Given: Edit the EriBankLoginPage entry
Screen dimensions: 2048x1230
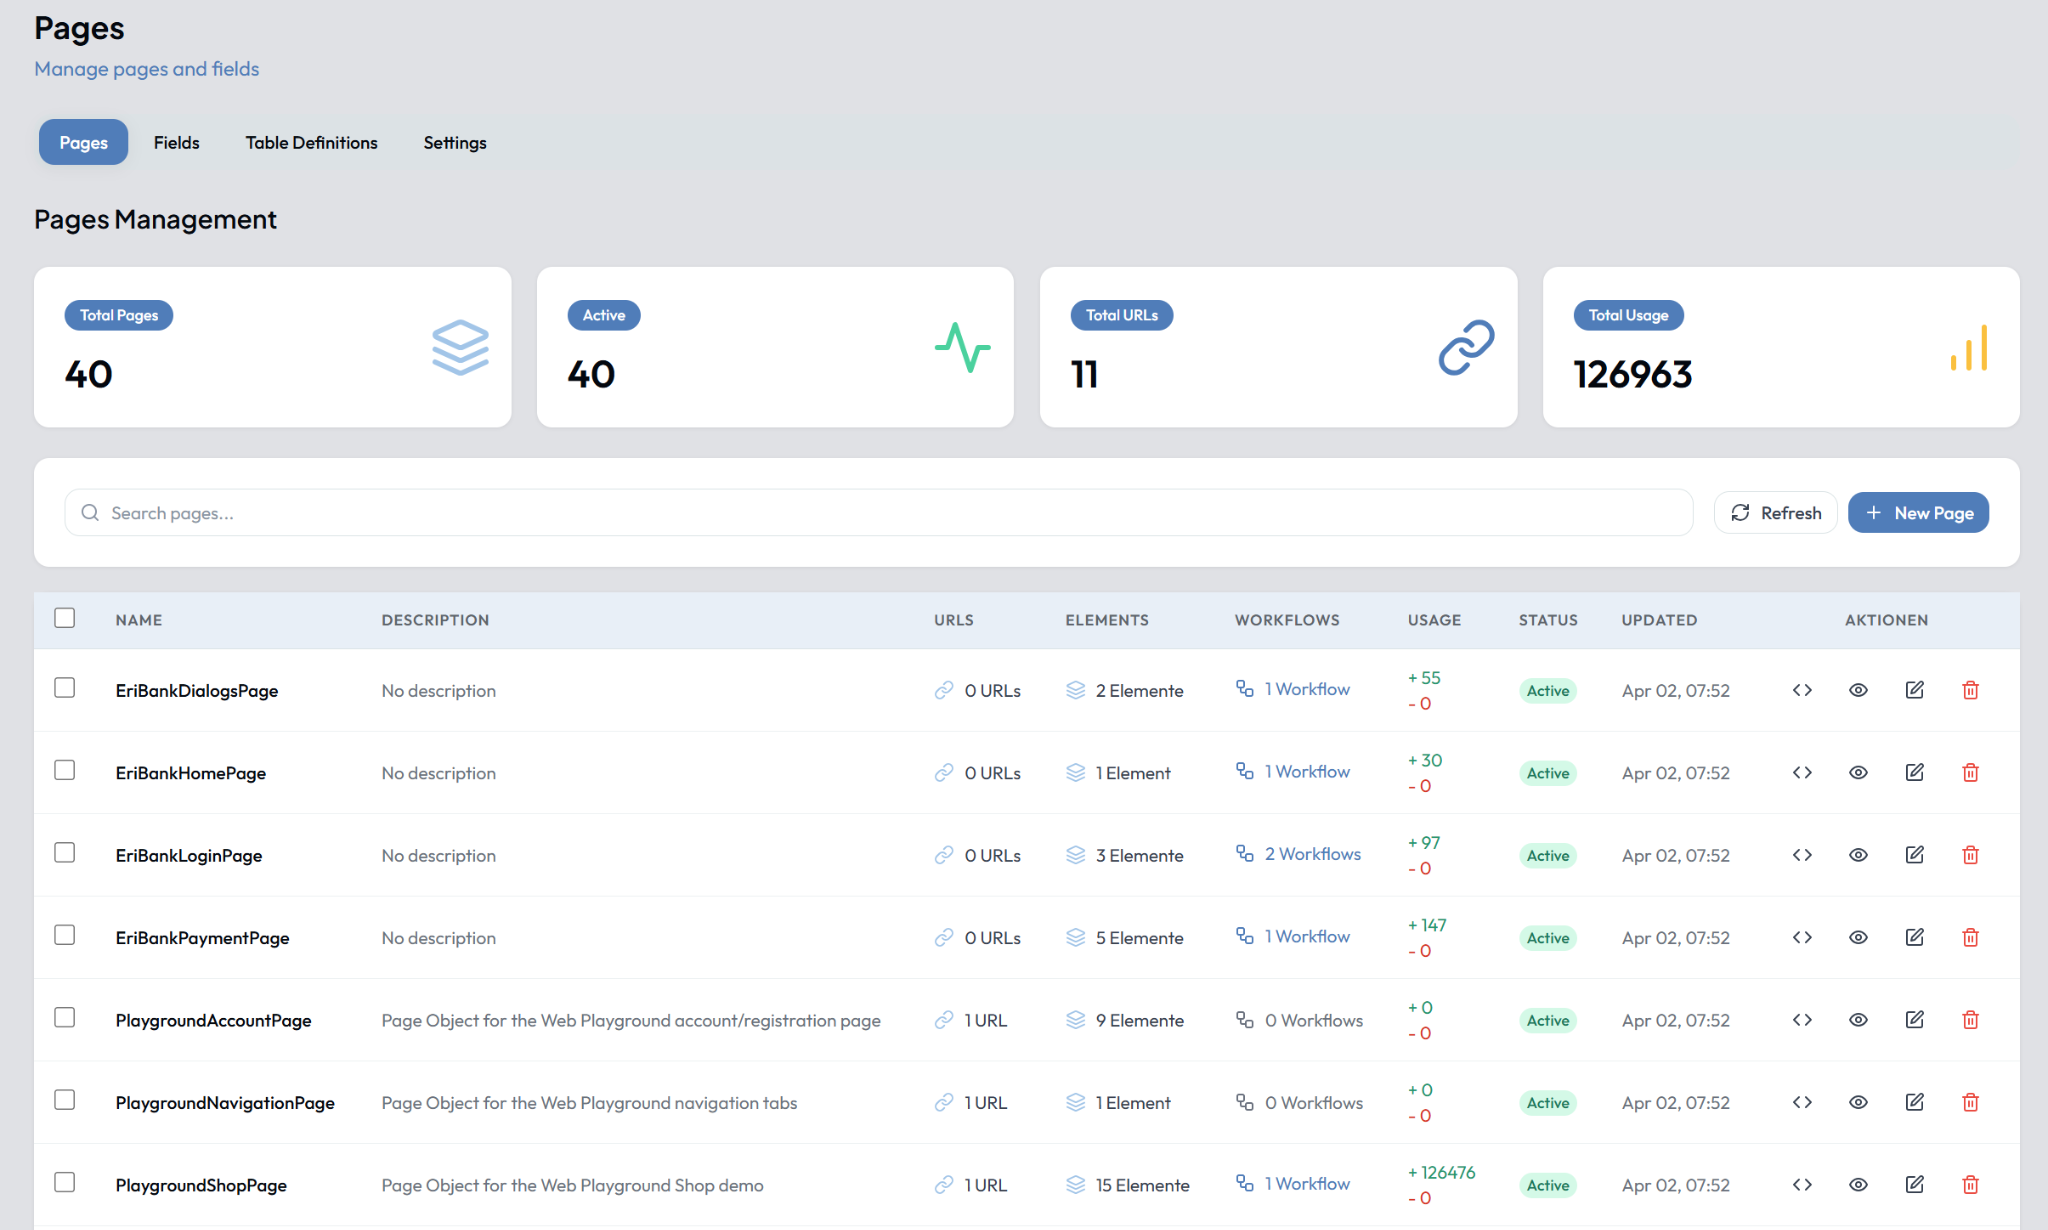Looking at the screenshot, I should [x=1914, y=855].
